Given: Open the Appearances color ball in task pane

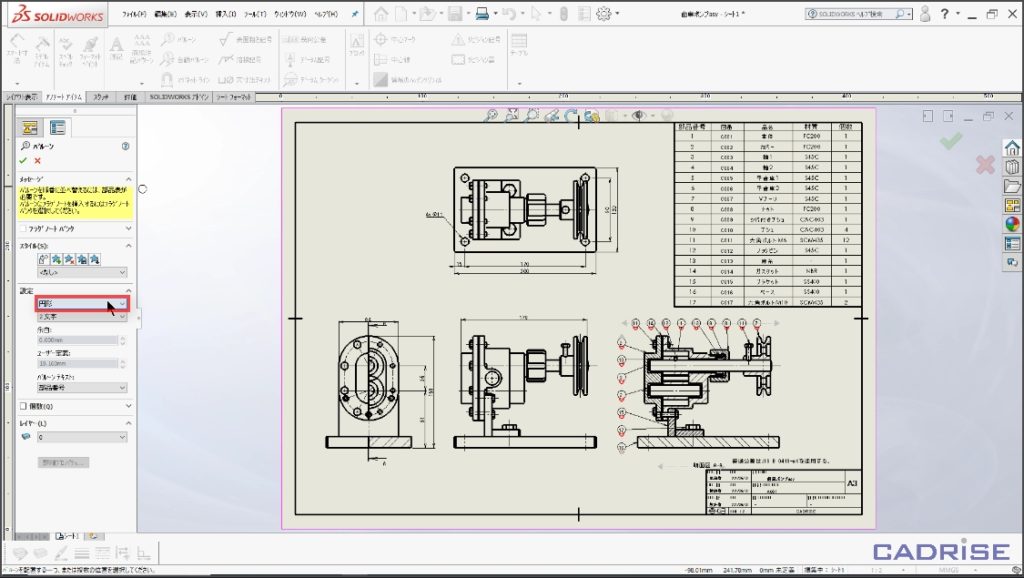Looking at the screenshot, I should tap(1012, 224).
